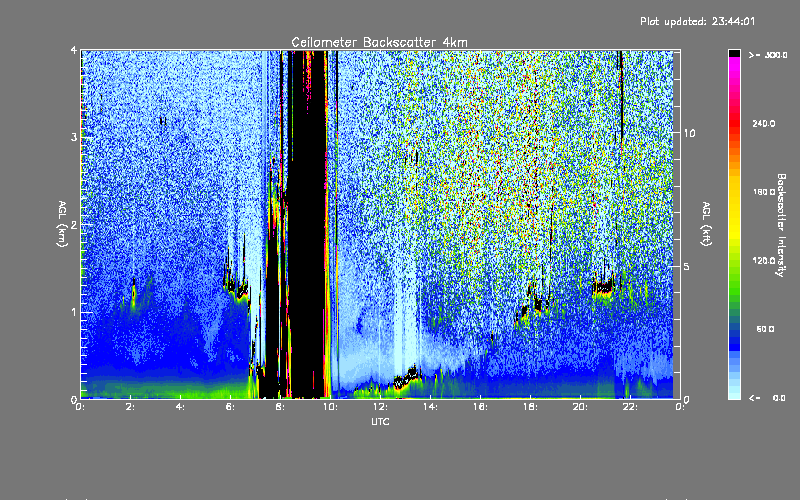Click the 'Ceilometer Backscatter 4km' plot title
The image size is (800, 500).
pos(379,42)
